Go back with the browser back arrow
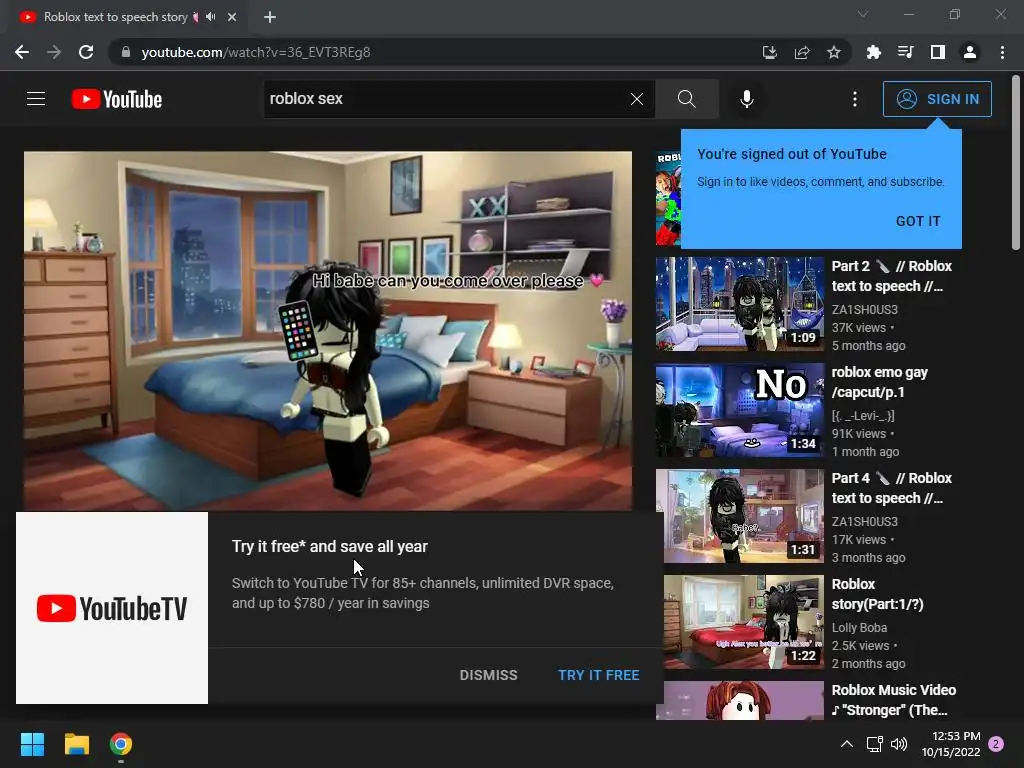1024x768 pixels. [x=22, y=52]
